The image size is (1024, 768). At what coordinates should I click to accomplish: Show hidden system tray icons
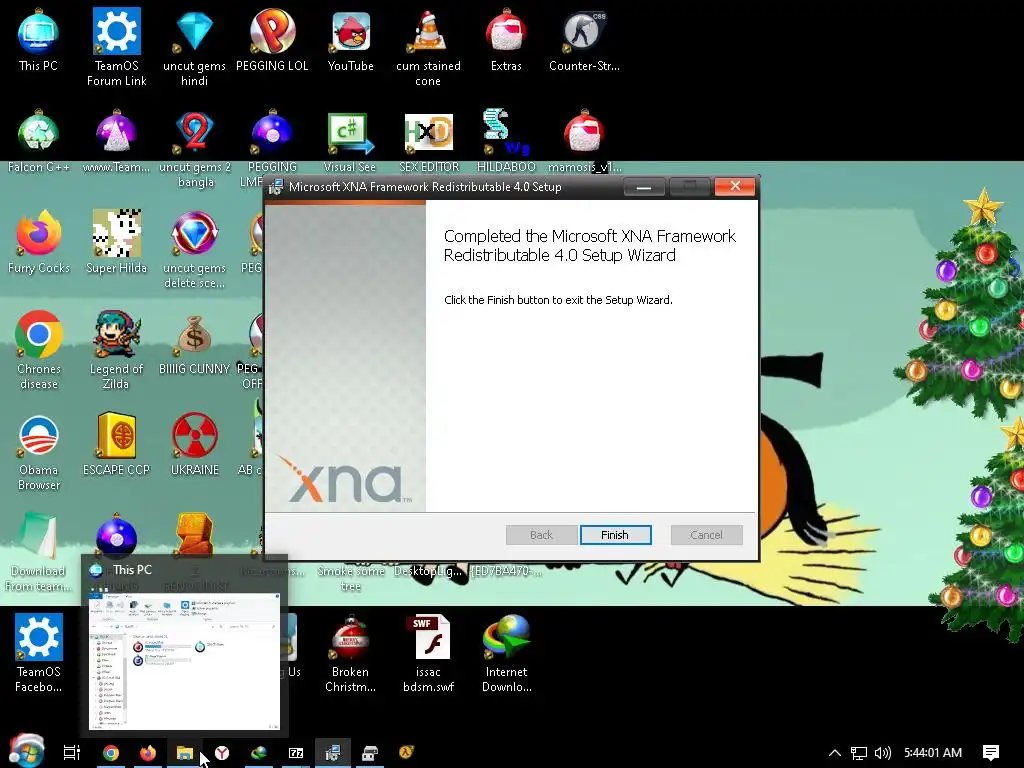(x=835, y=753)
